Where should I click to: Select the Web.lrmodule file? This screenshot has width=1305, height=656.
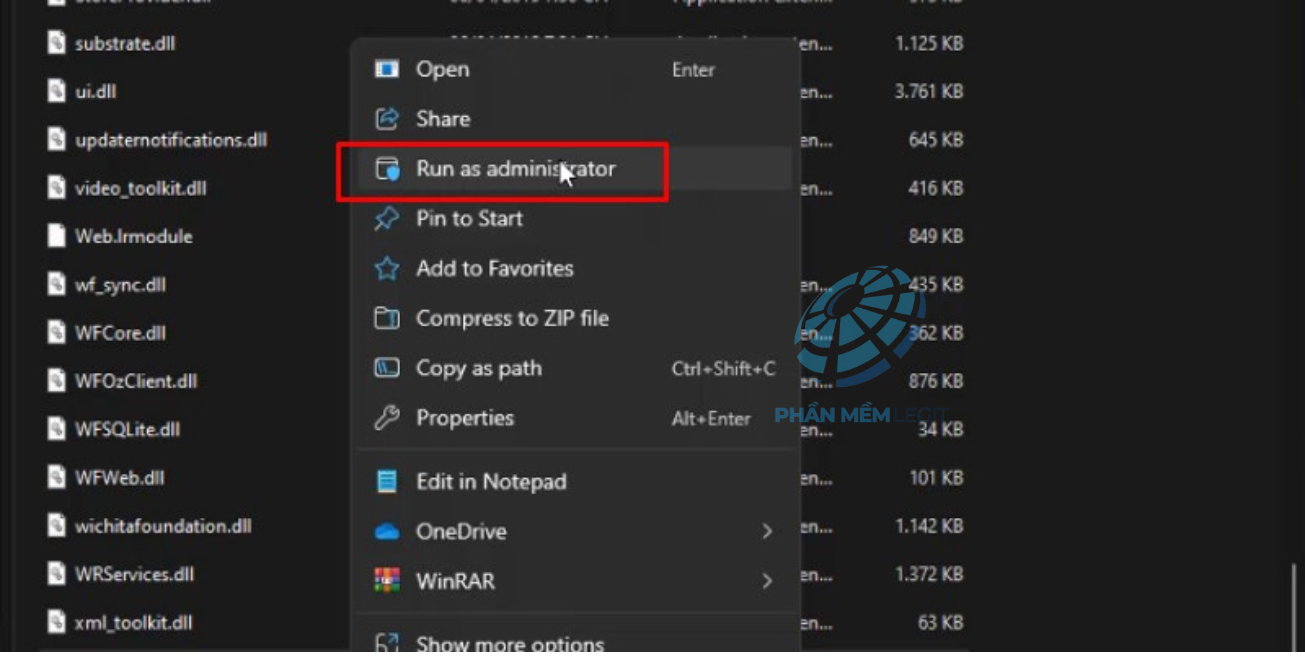[133, 236]
